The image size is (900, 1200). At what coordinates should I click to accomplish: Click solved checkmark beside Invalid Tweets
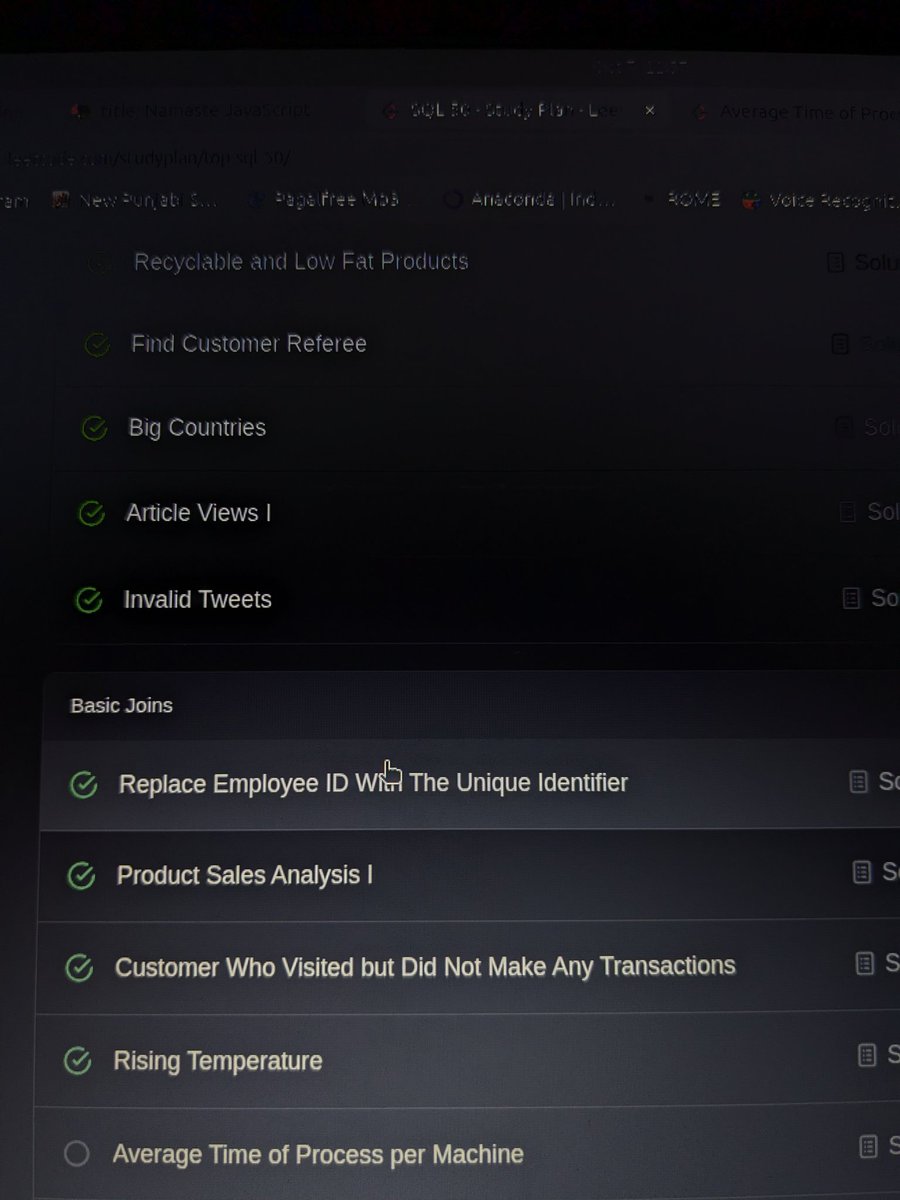[x=89, y=600]
